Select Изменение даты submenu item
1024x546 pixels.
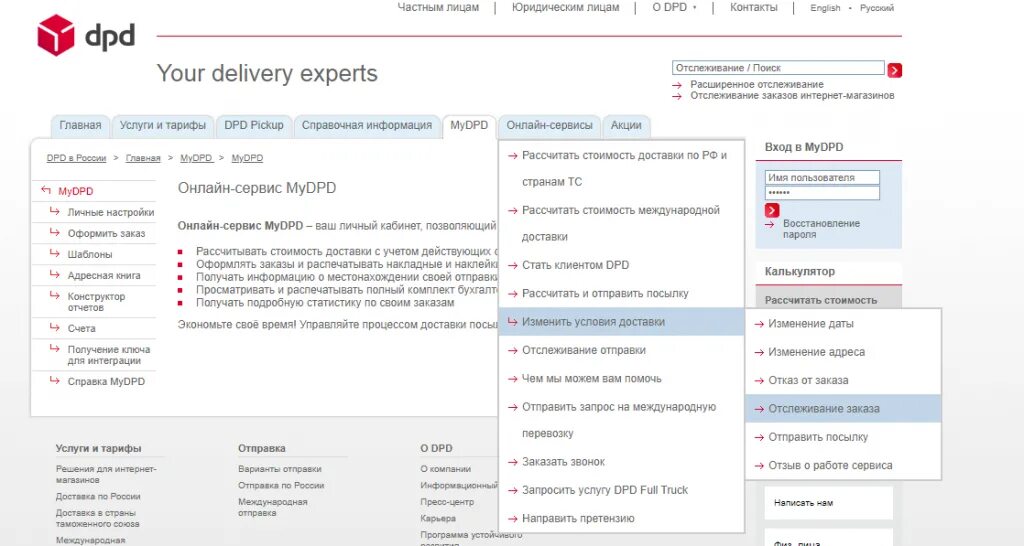(843, 324)
